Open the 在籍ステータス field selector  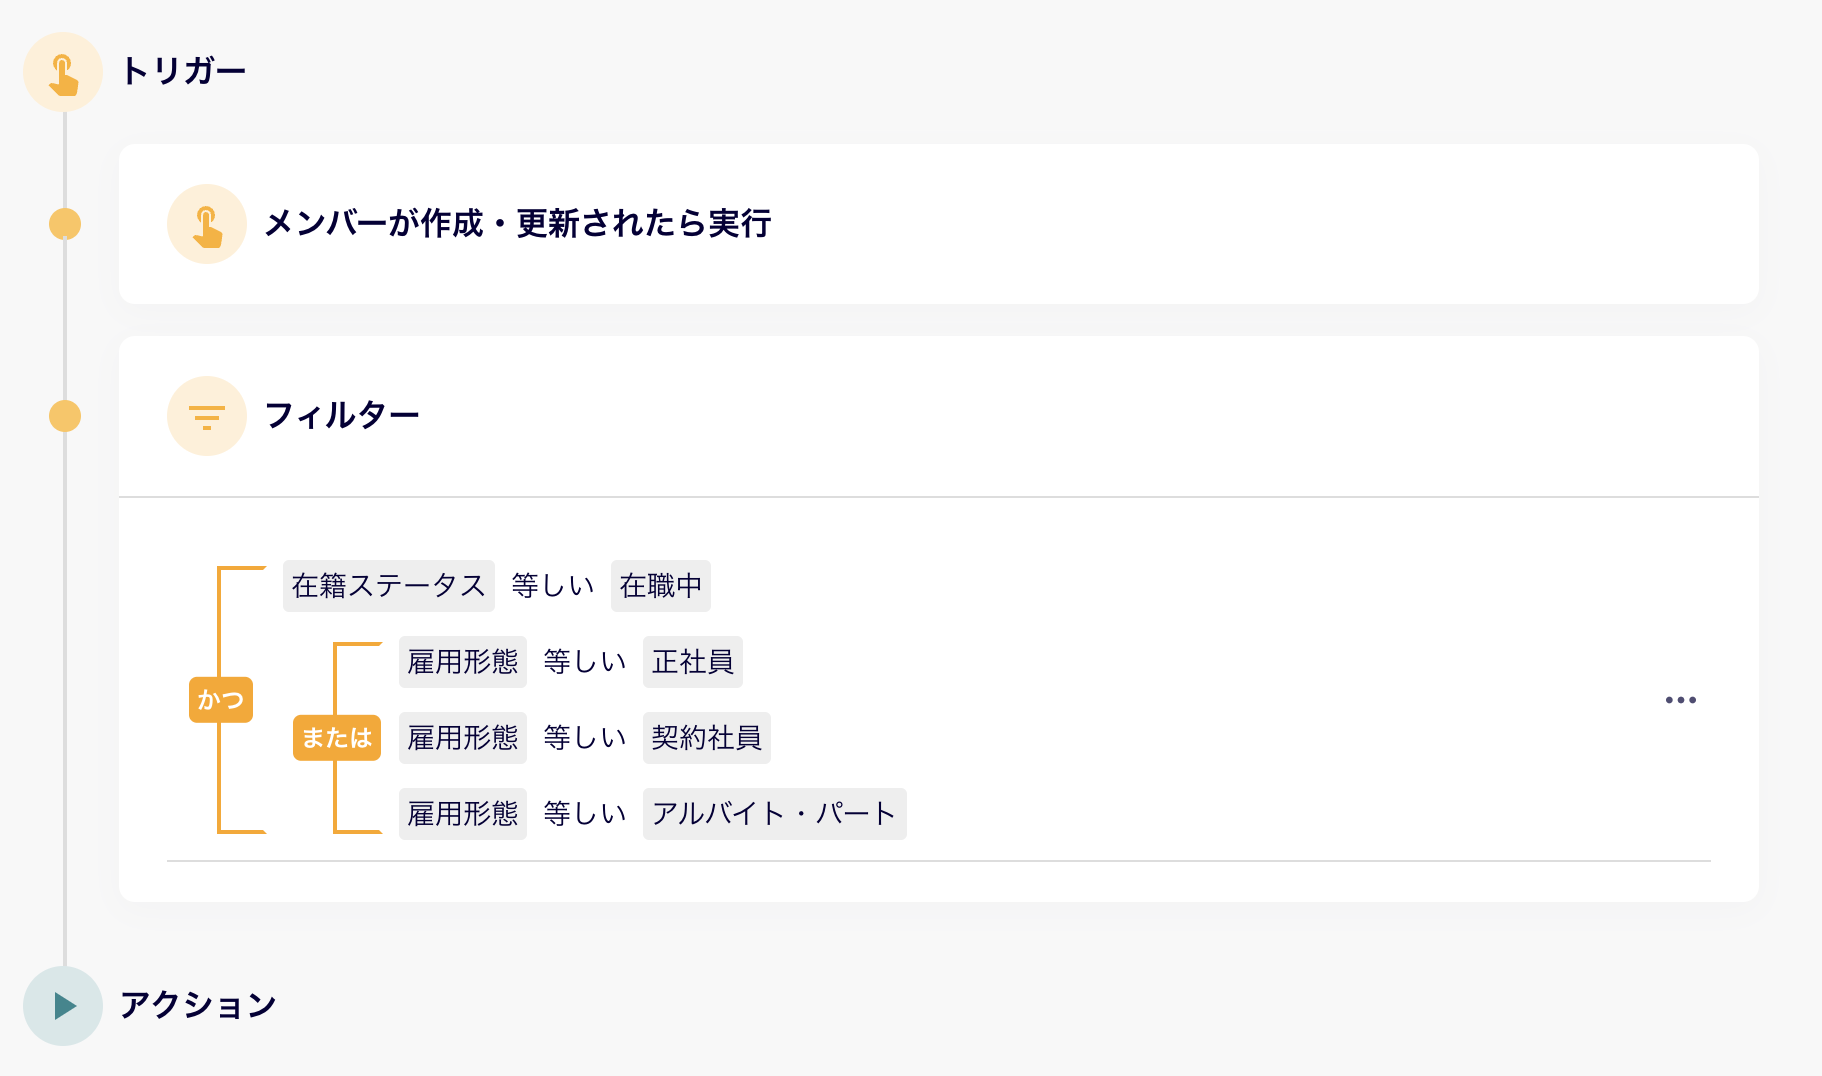tap(388, 586)
